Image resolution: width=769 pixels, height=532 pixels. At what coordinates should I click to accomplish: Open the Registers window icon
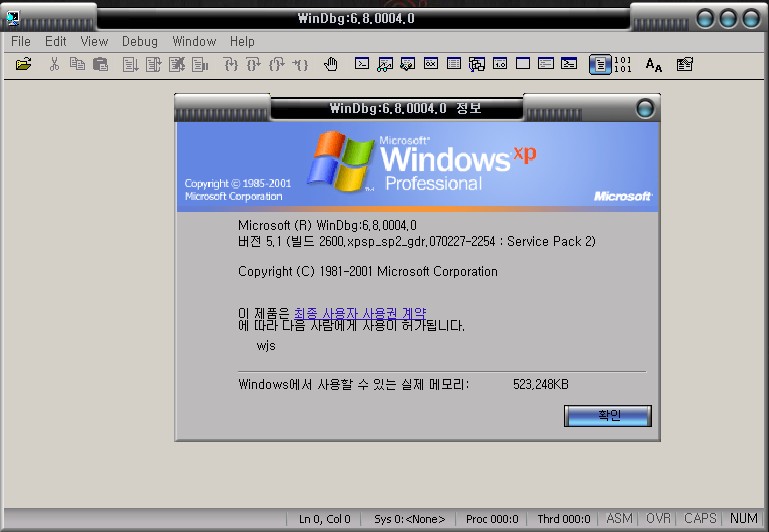pos(431,64)
